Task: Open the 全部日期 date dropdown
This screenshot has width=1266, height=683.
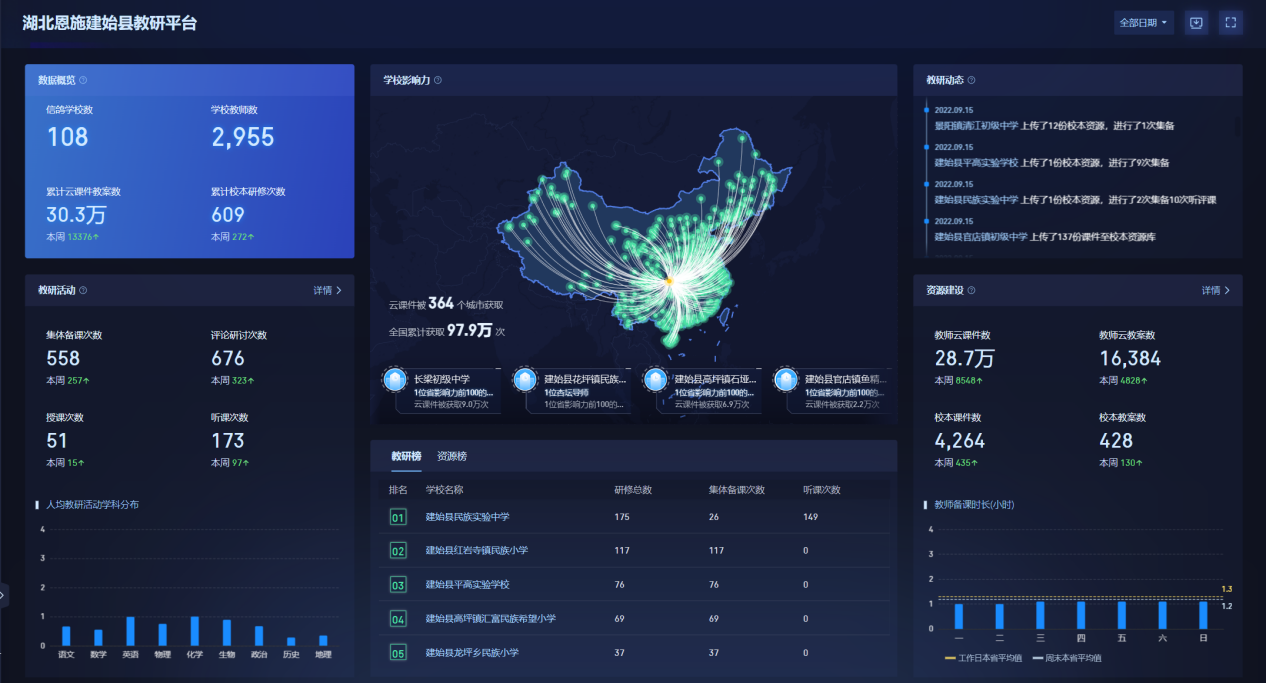Action: [x=1143, y=23]
